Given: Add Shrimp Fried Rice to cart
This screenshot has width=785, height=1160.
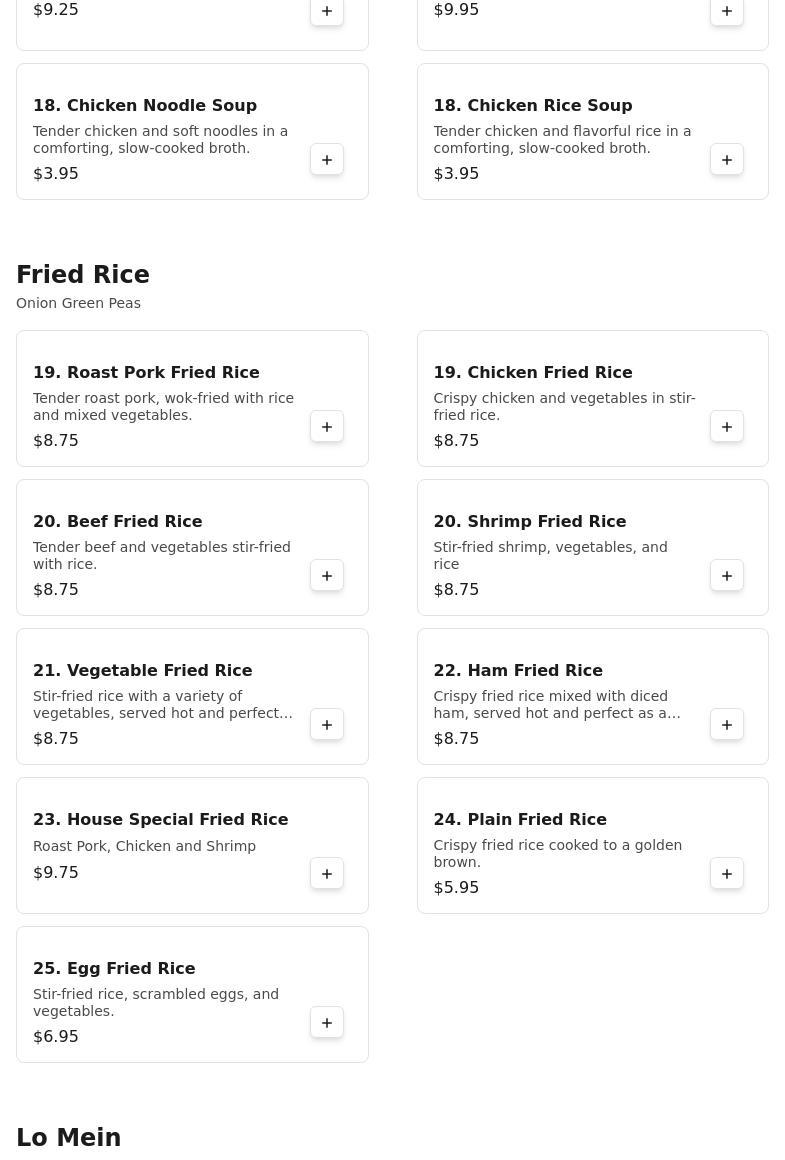Looking at the screenshot, I should [x=727, y=576].
